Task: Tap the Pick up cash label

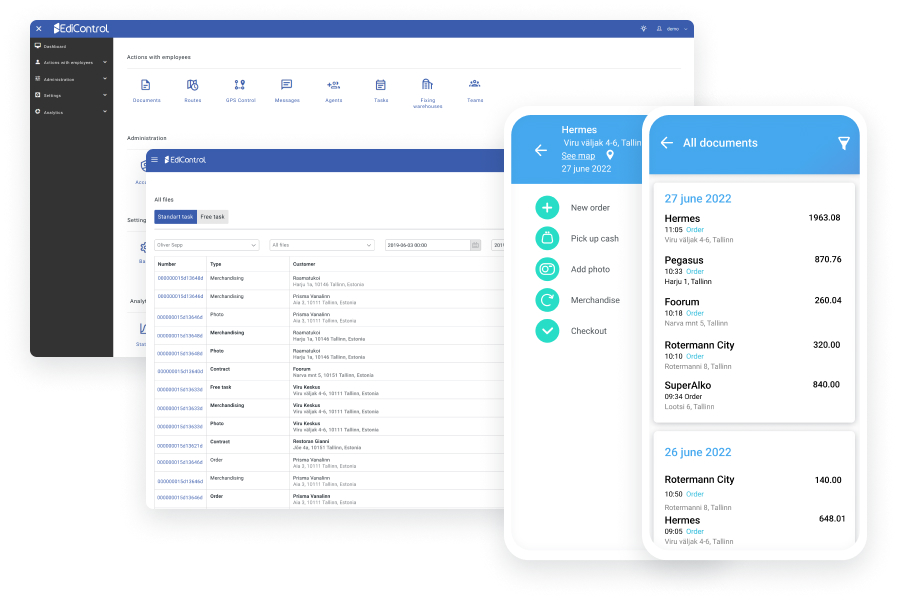Action: pyautogui.click(x=594, y=238)
